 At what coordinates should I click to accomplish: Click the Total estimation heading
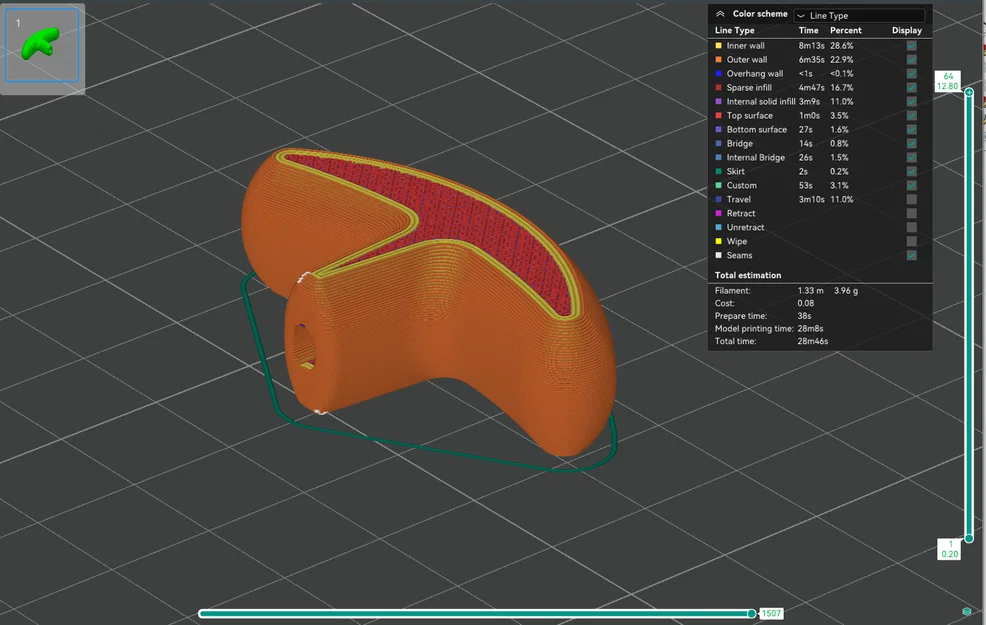748,275
